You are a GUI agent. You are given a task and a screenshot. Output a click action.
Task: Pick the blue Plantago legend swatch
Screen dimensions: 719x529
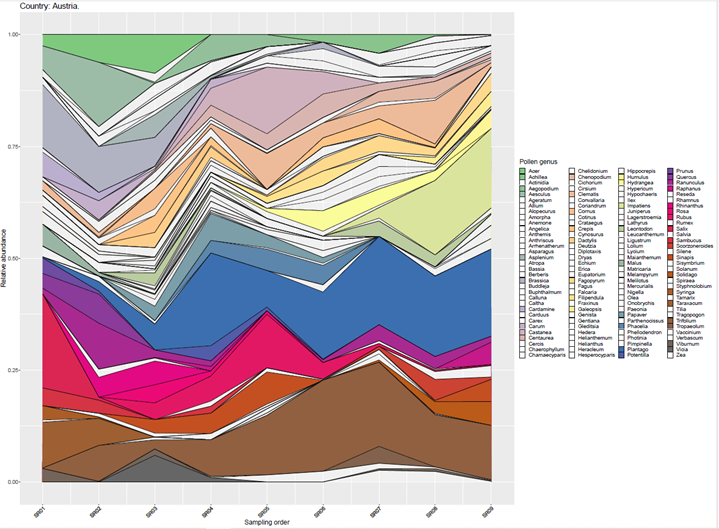[620, 347]
